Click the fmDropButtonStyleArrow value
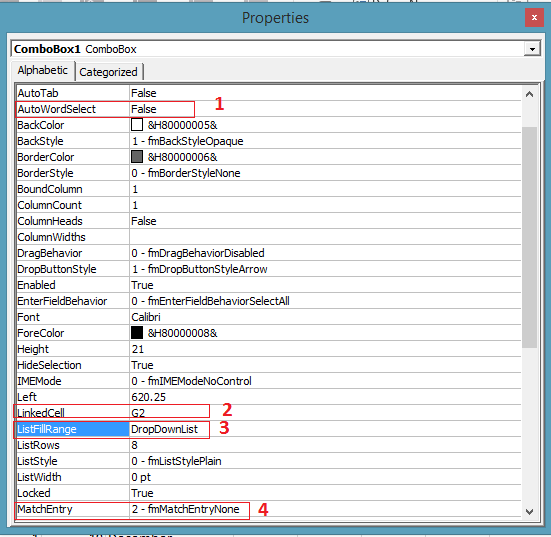Viewport: 551px width, 537px height. (x=200, y=269)
